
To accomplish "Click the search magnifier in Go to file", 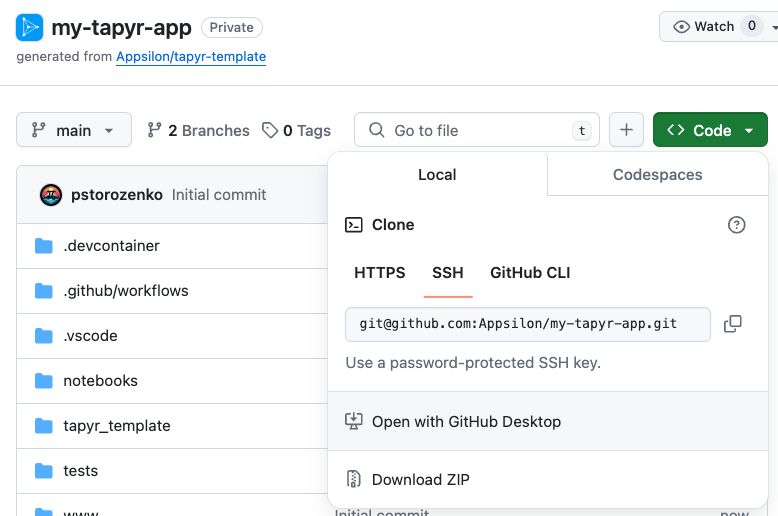I will click(377, 130).
